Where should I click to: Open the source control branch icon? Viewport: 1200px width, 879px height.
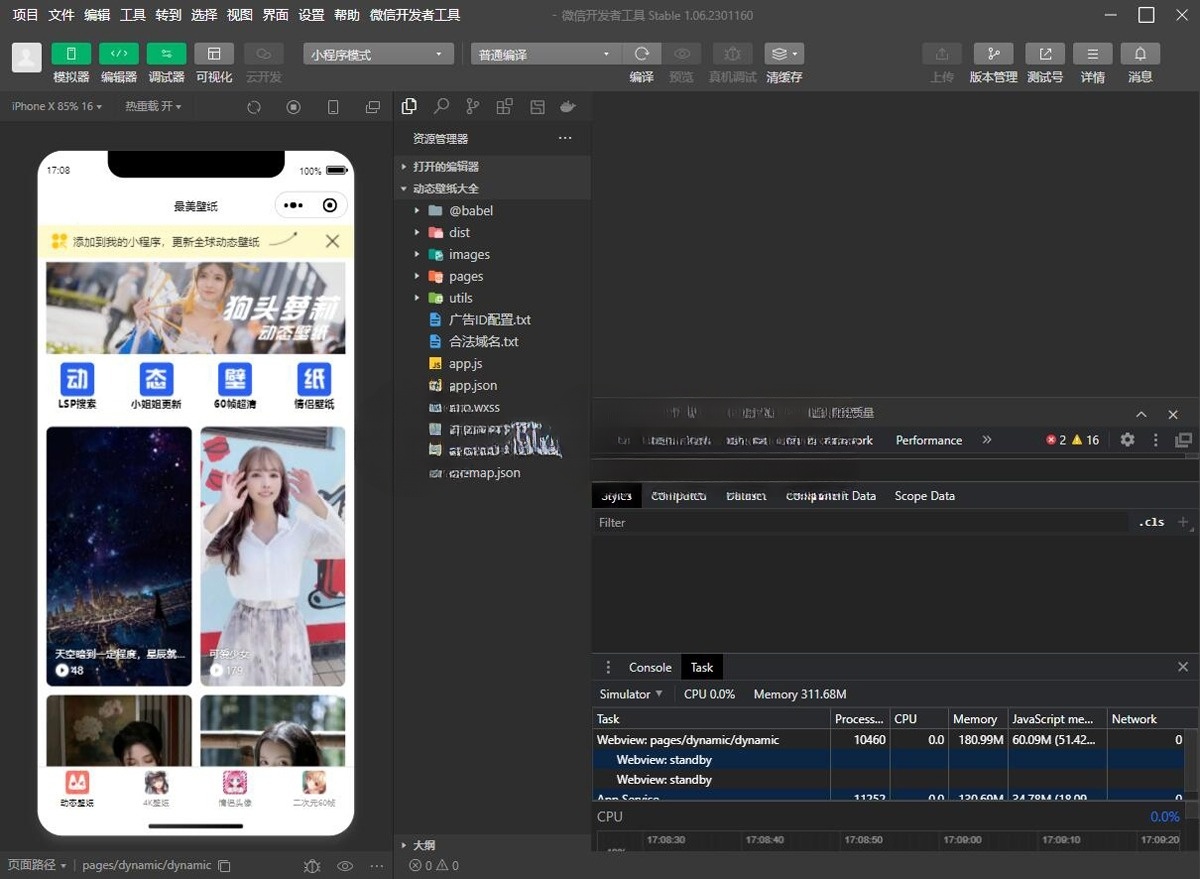(472, 106)
